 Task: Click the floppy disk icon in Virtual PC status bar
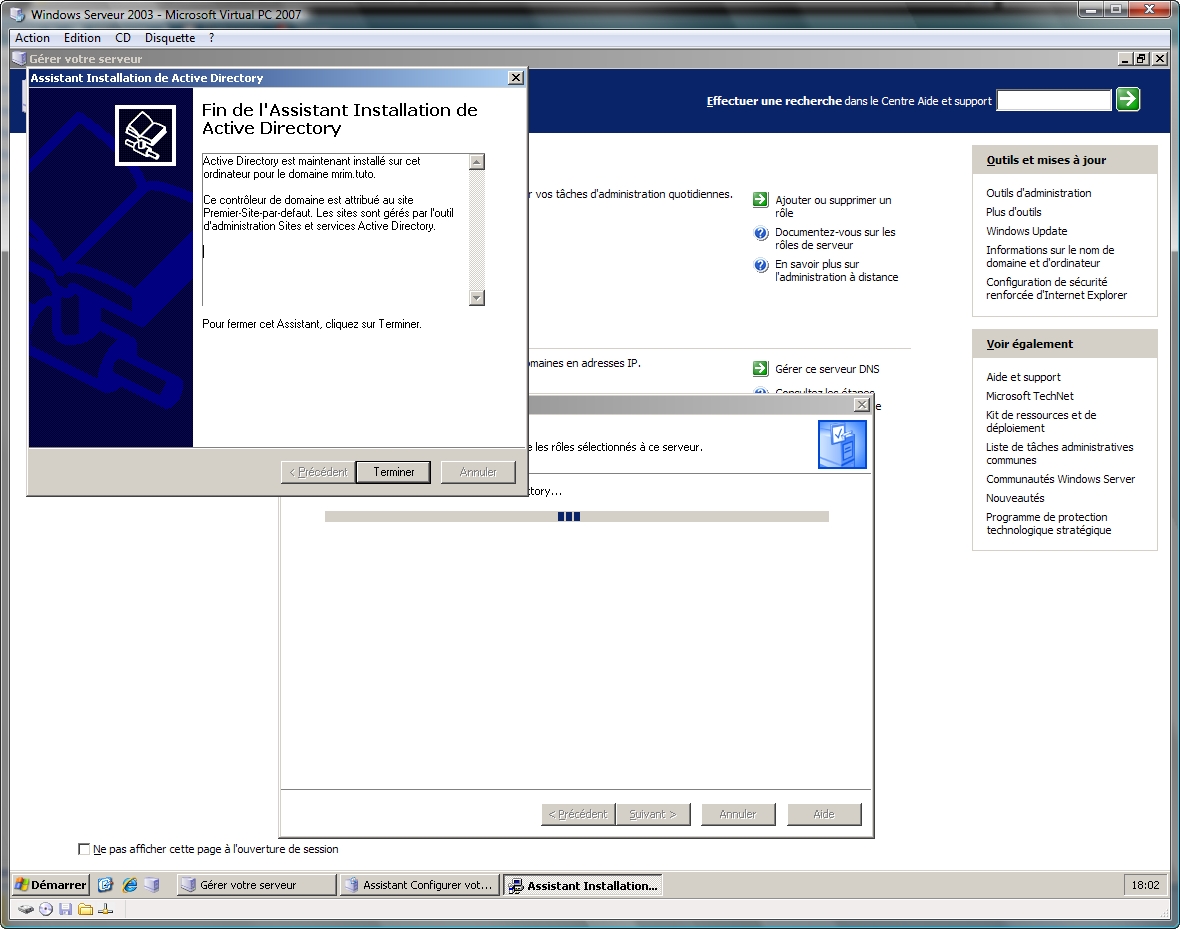[x=65, y=909]
